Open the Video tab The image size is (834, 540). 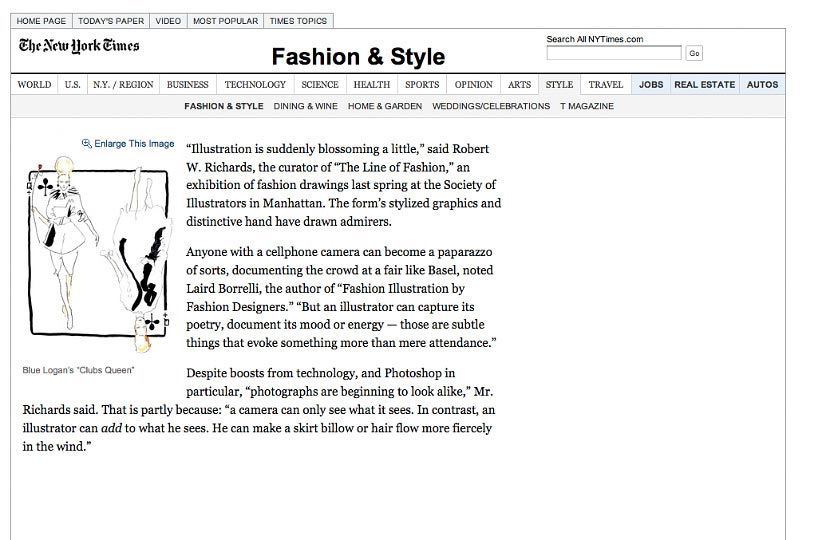pyautogui.click(x=168, y=21)
